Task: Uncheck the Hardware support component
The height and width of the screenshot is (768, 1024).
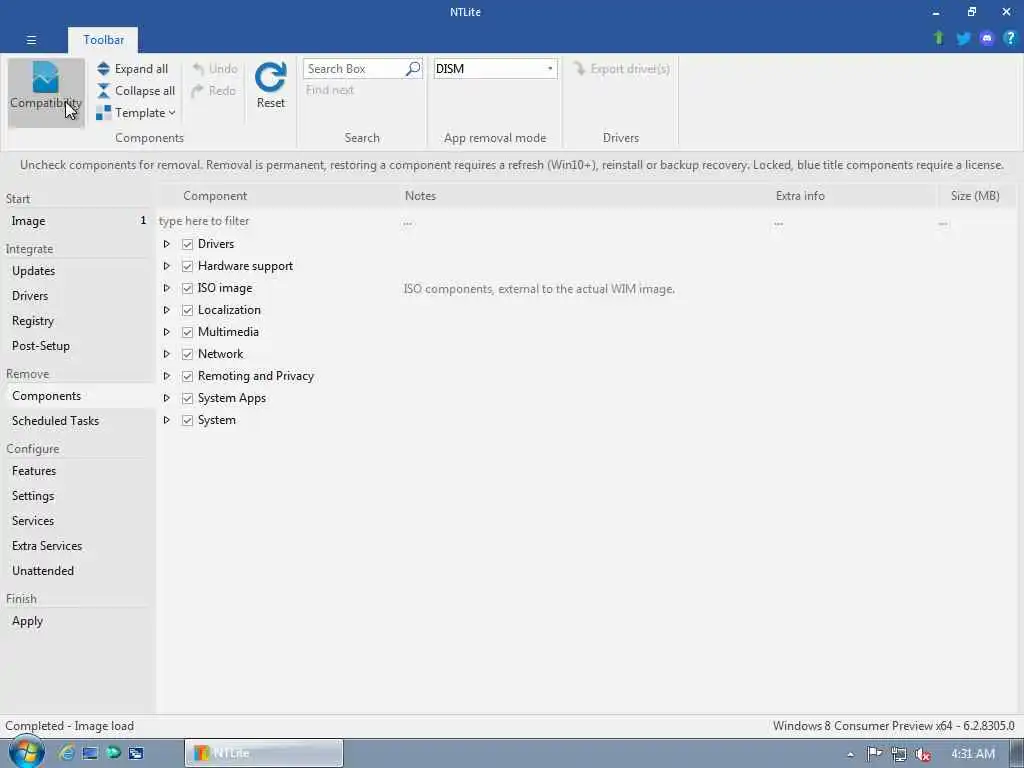Action: [x=187, y=266]
